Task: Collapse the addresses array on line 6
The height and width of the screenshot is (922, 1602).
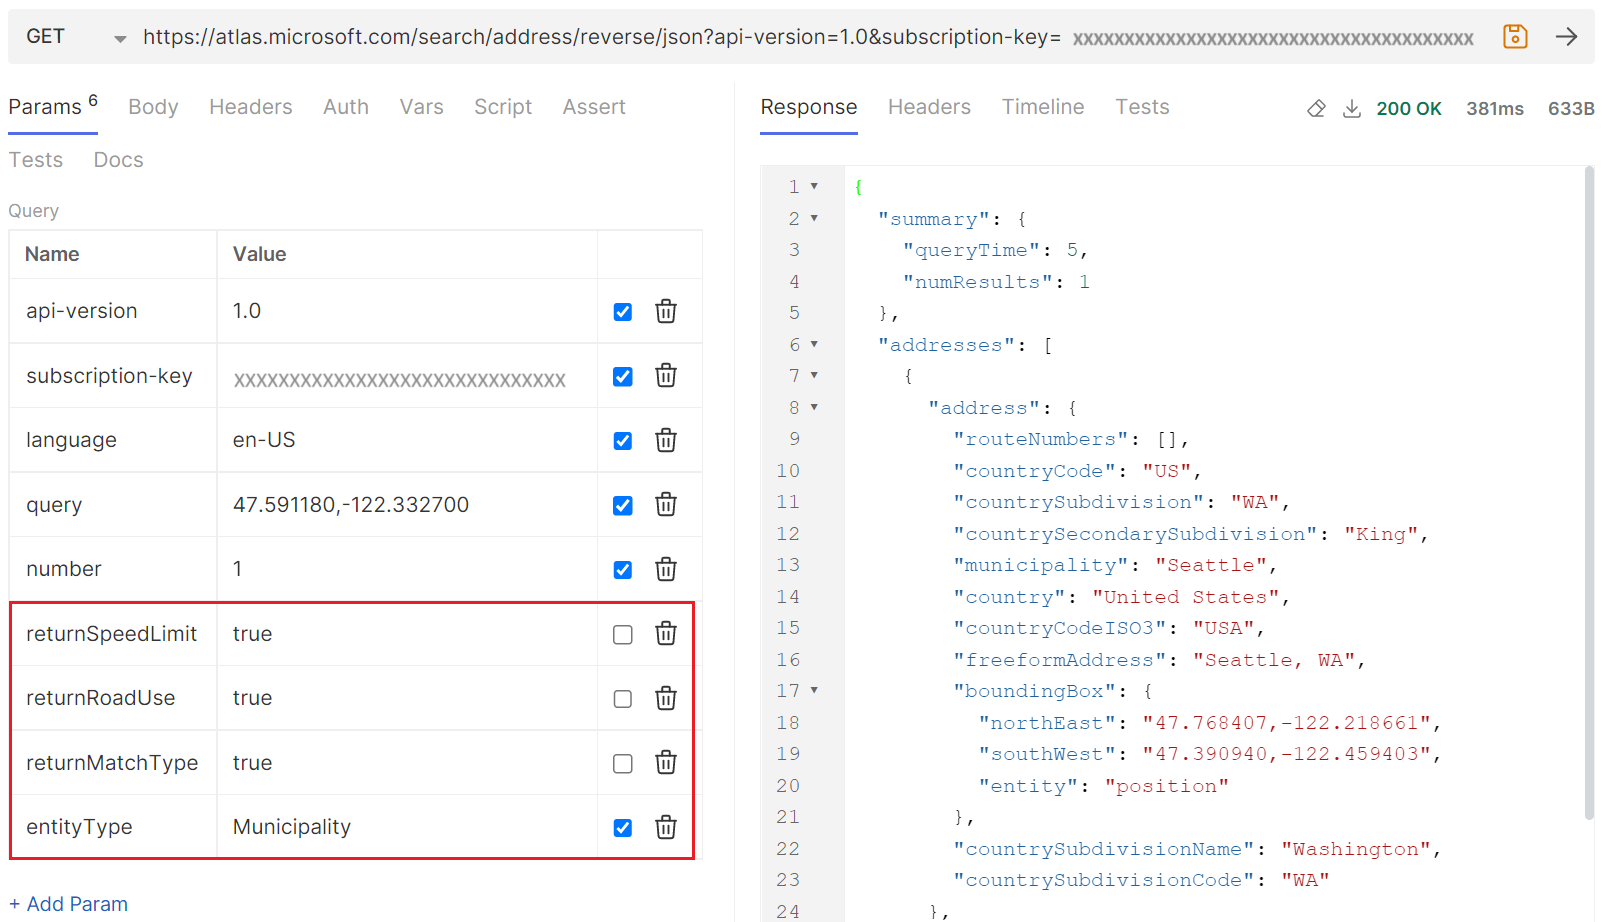Action: pyautogui.click(x=813, y=344)
